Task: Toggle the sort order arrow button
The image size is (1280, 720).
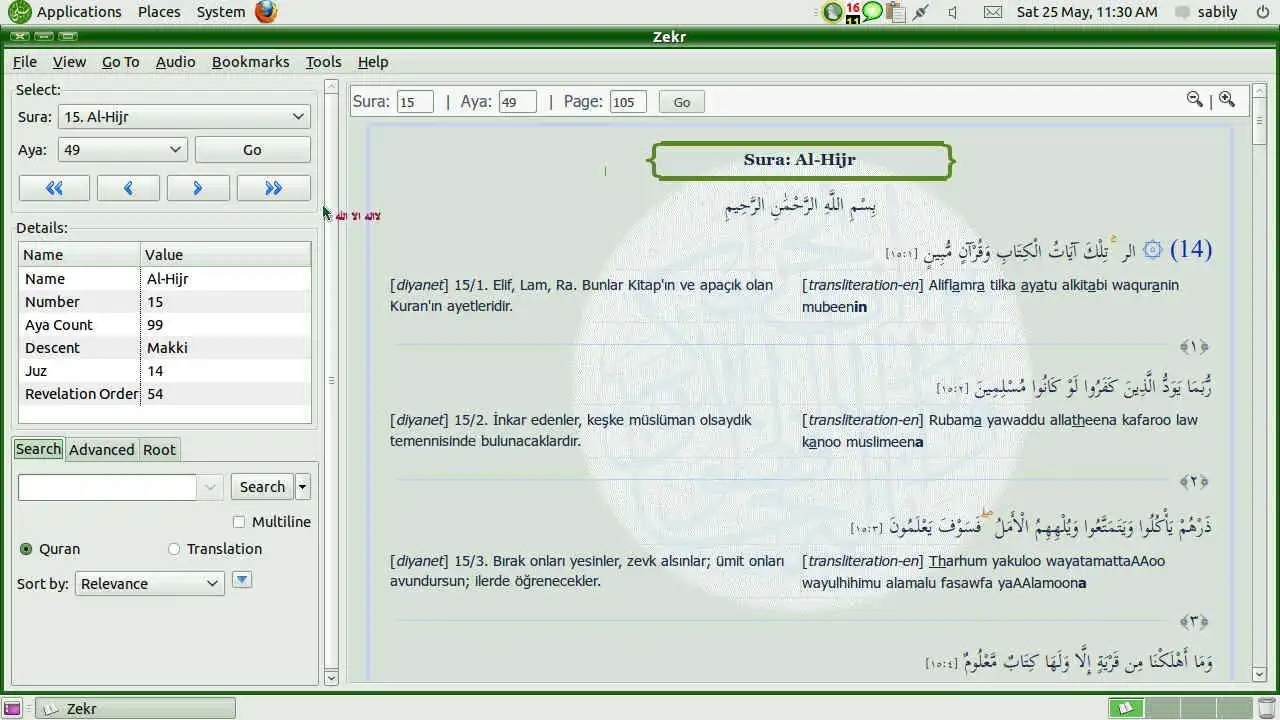Action: [242, 580]
